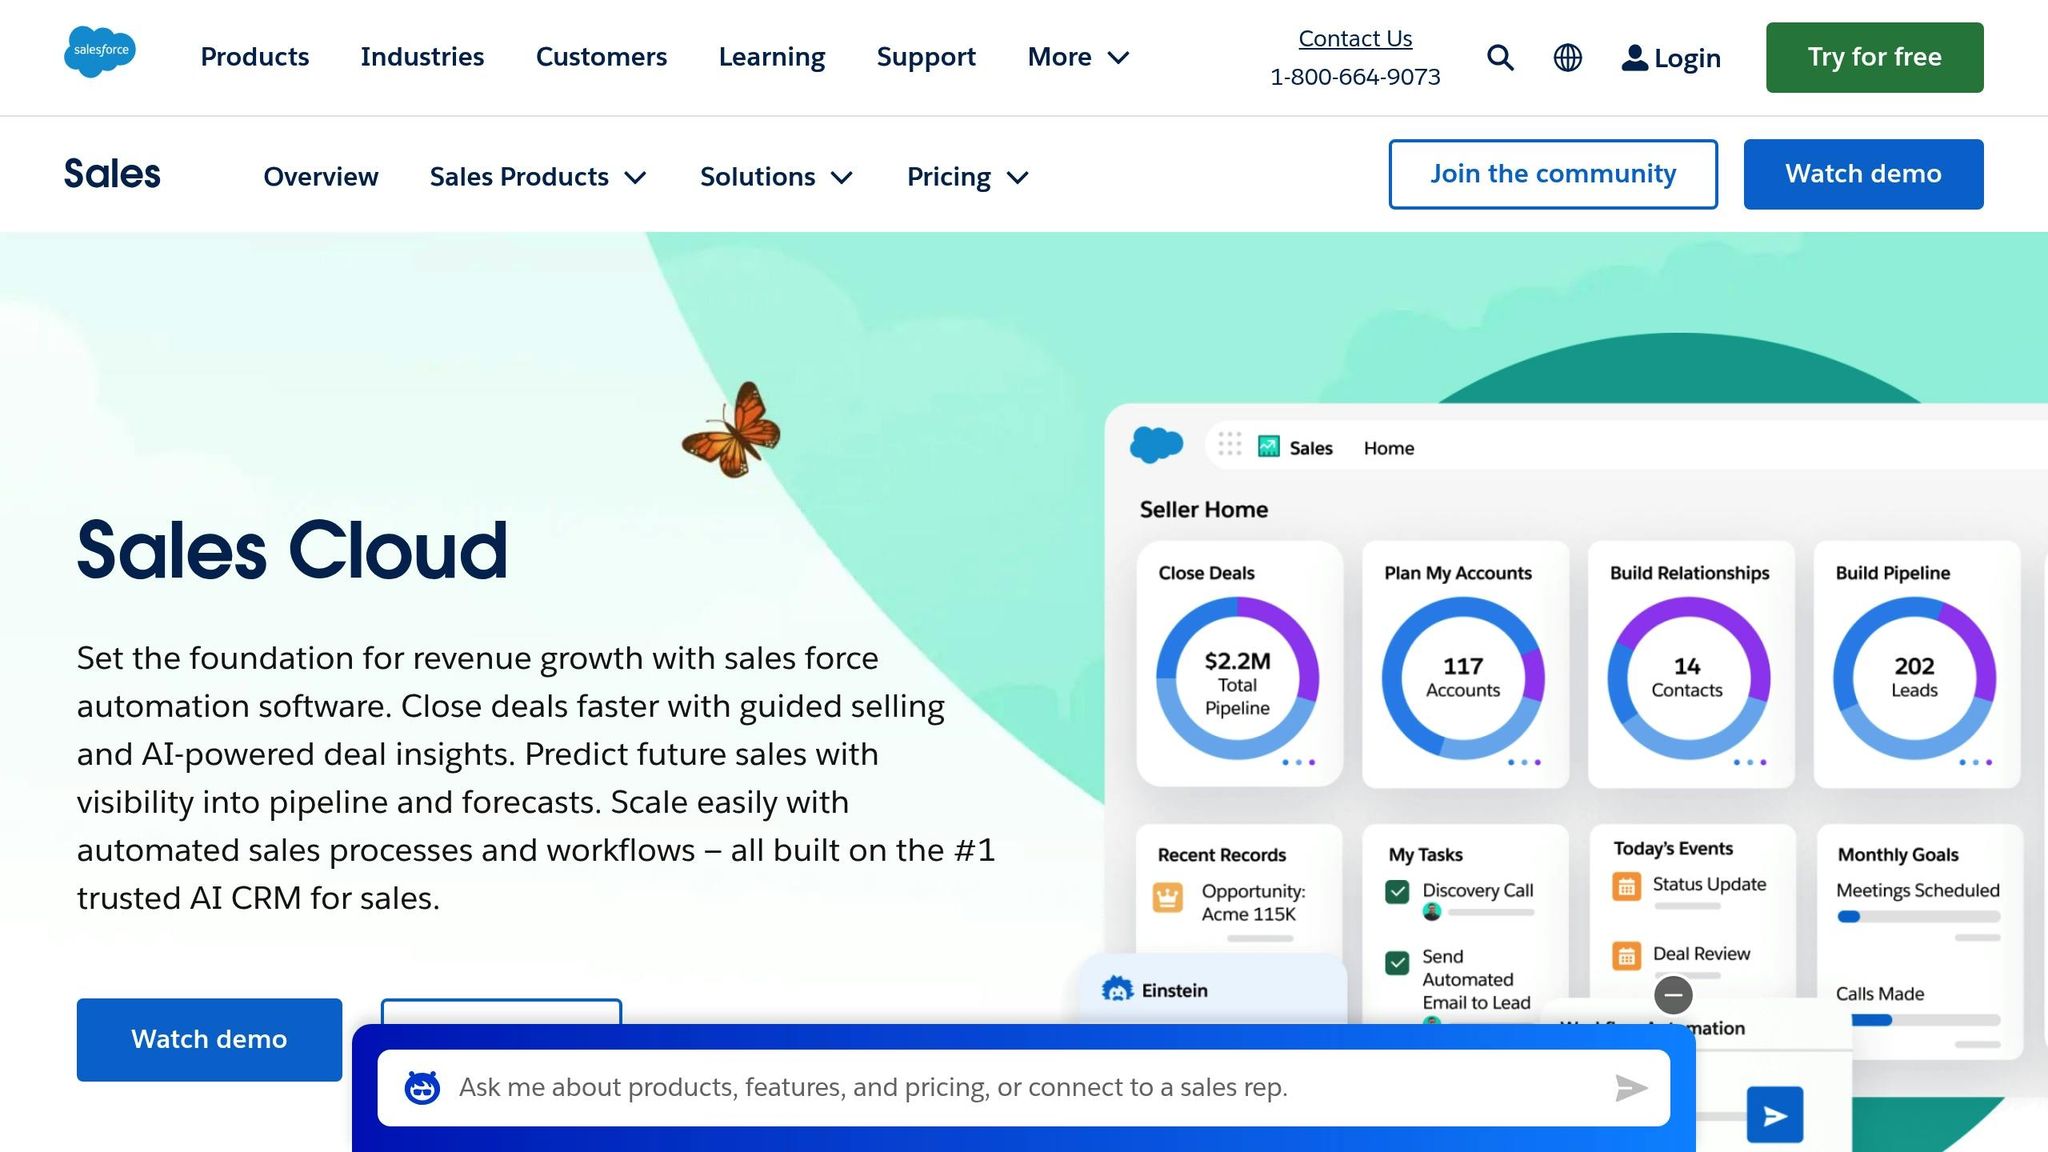Click the Deal Review event text

[1701, 954]
